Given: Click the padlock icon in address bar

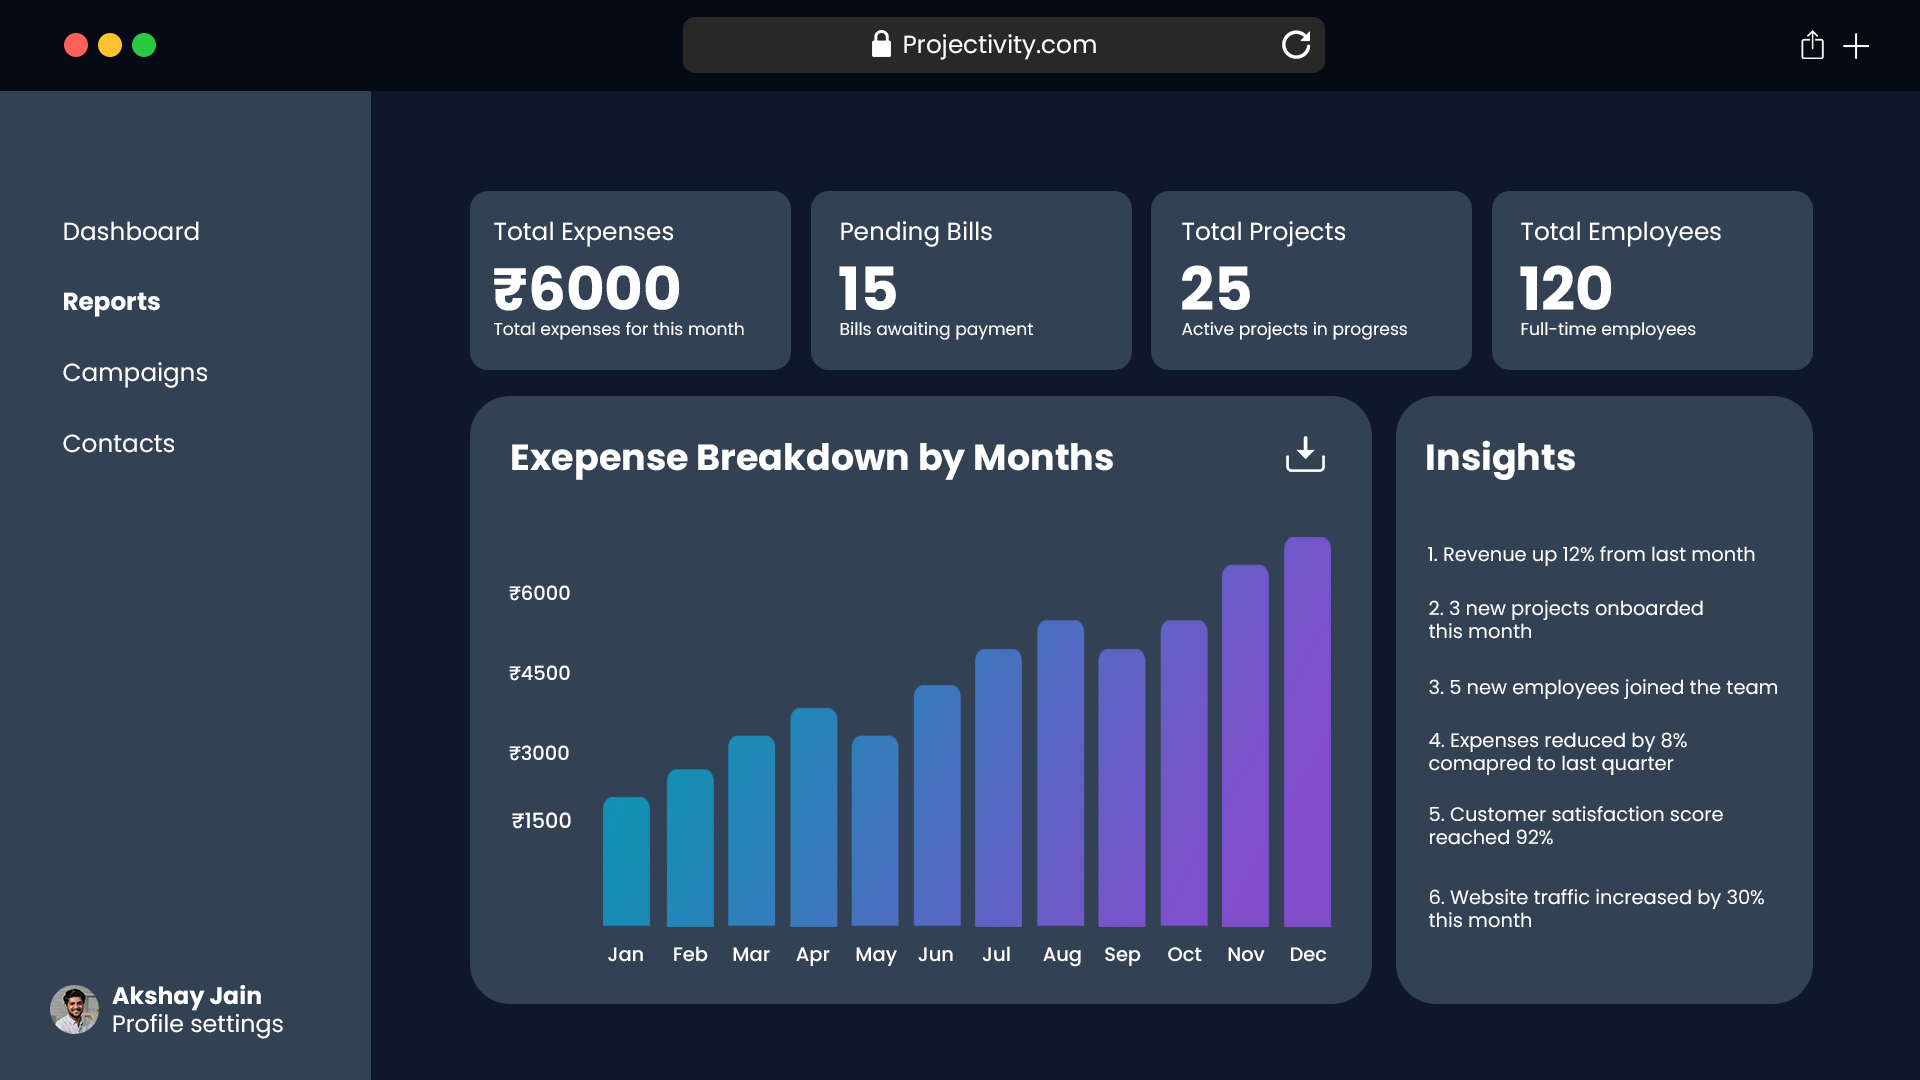Looking at the screenshot, I should 881,44.
